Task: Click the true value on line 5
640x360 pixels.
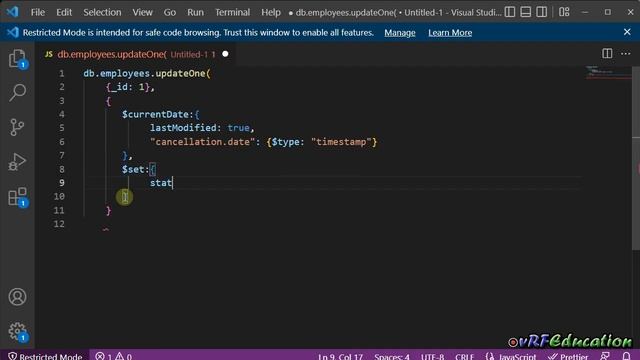Action: [x=238, y=128]
